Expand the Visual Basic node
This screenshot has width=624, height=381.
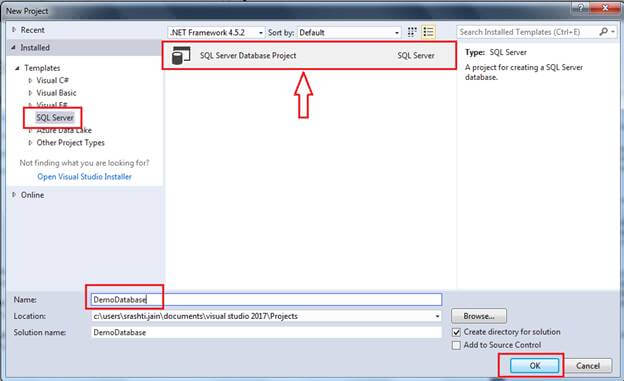tap(30, 93)
